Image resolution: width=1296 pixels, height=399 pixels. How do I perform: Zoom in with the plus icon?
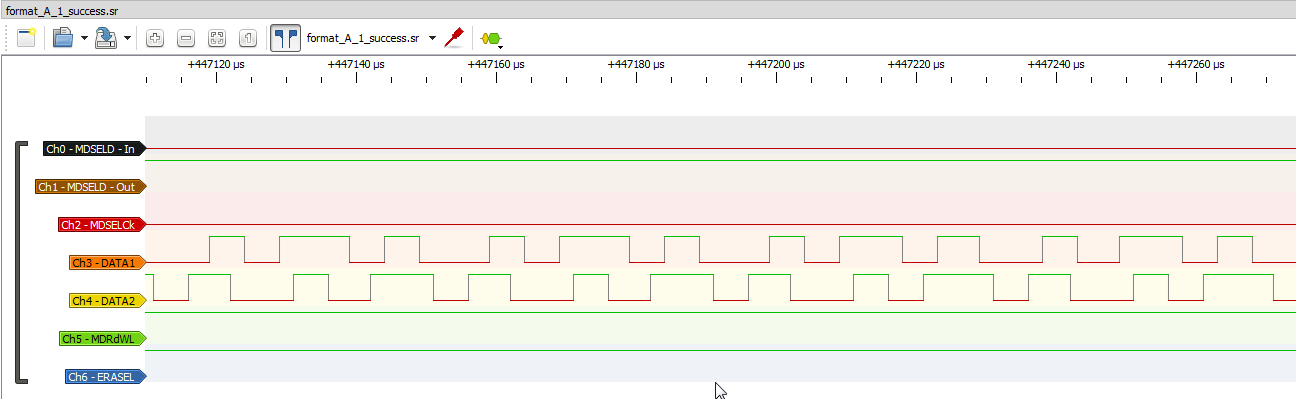point(155,38)
